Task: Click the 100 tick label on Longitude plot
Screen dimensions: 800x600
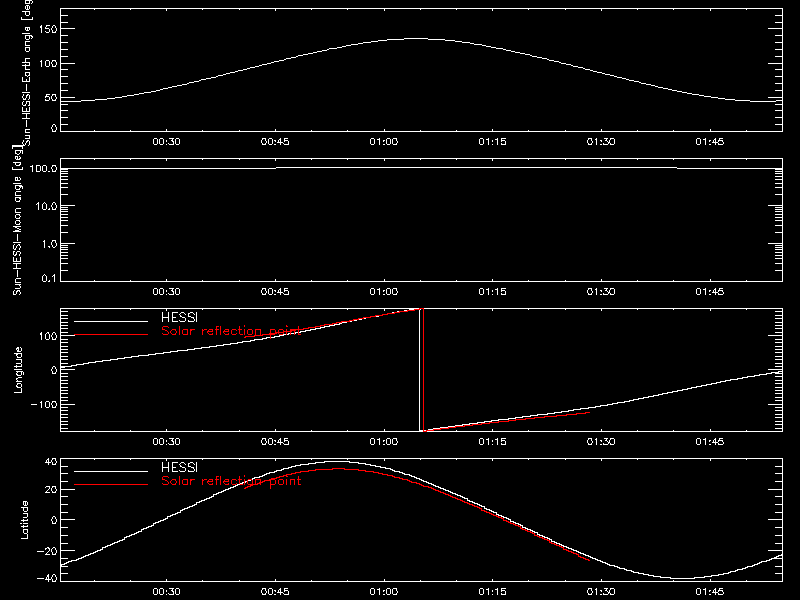Action: point(47,336)
